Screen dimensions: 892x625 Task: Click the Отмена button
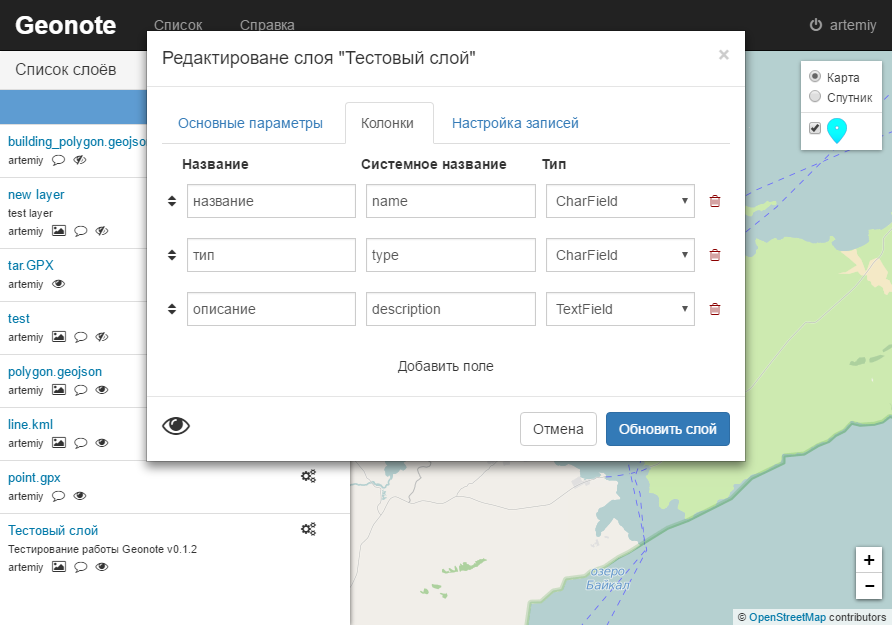[x=558, y=429]
